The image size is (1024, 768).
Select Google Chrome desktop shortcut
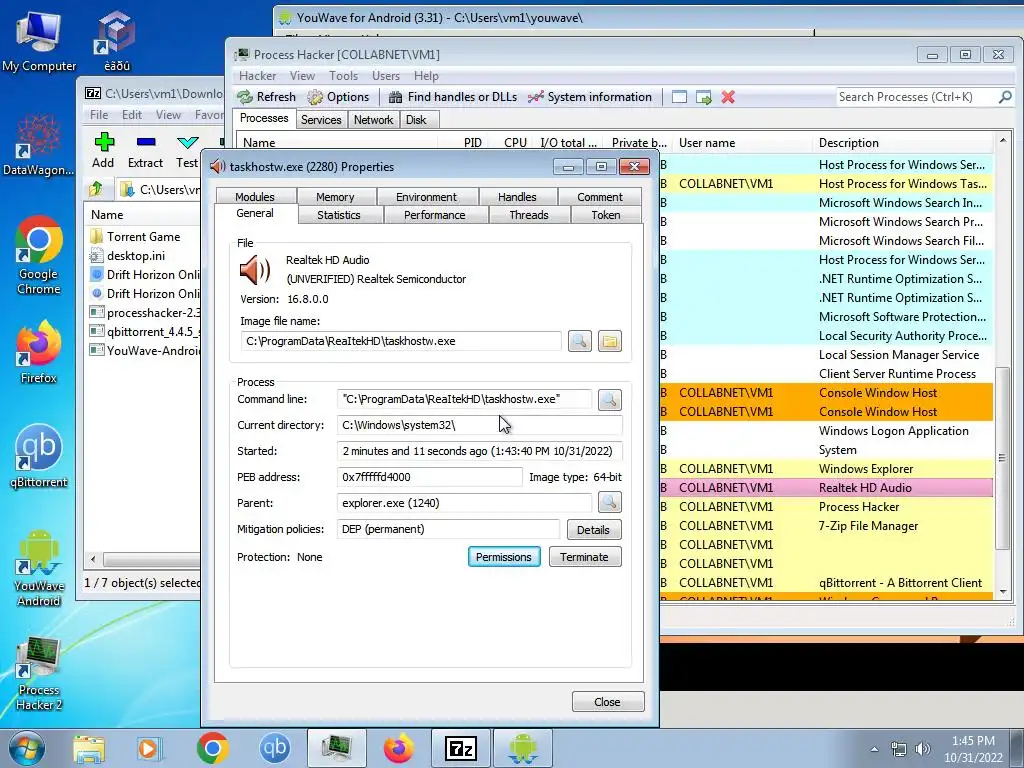[x=39, y=255]
